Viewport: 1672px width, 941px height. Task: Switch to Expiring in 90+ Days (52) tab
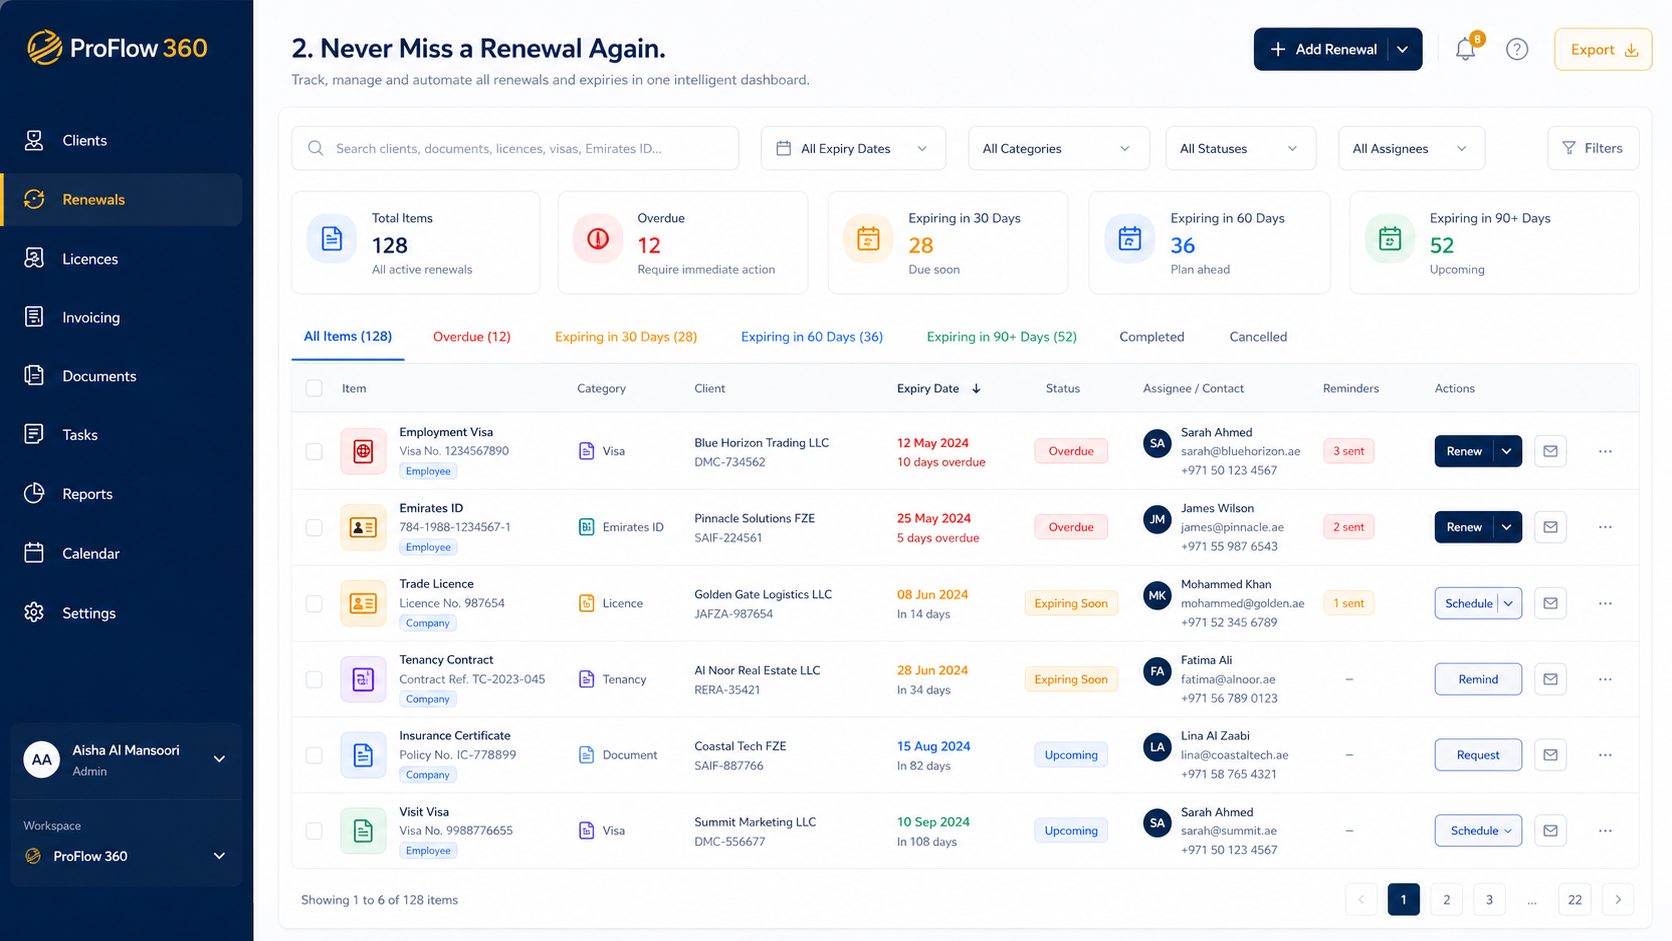point(1002,337)
